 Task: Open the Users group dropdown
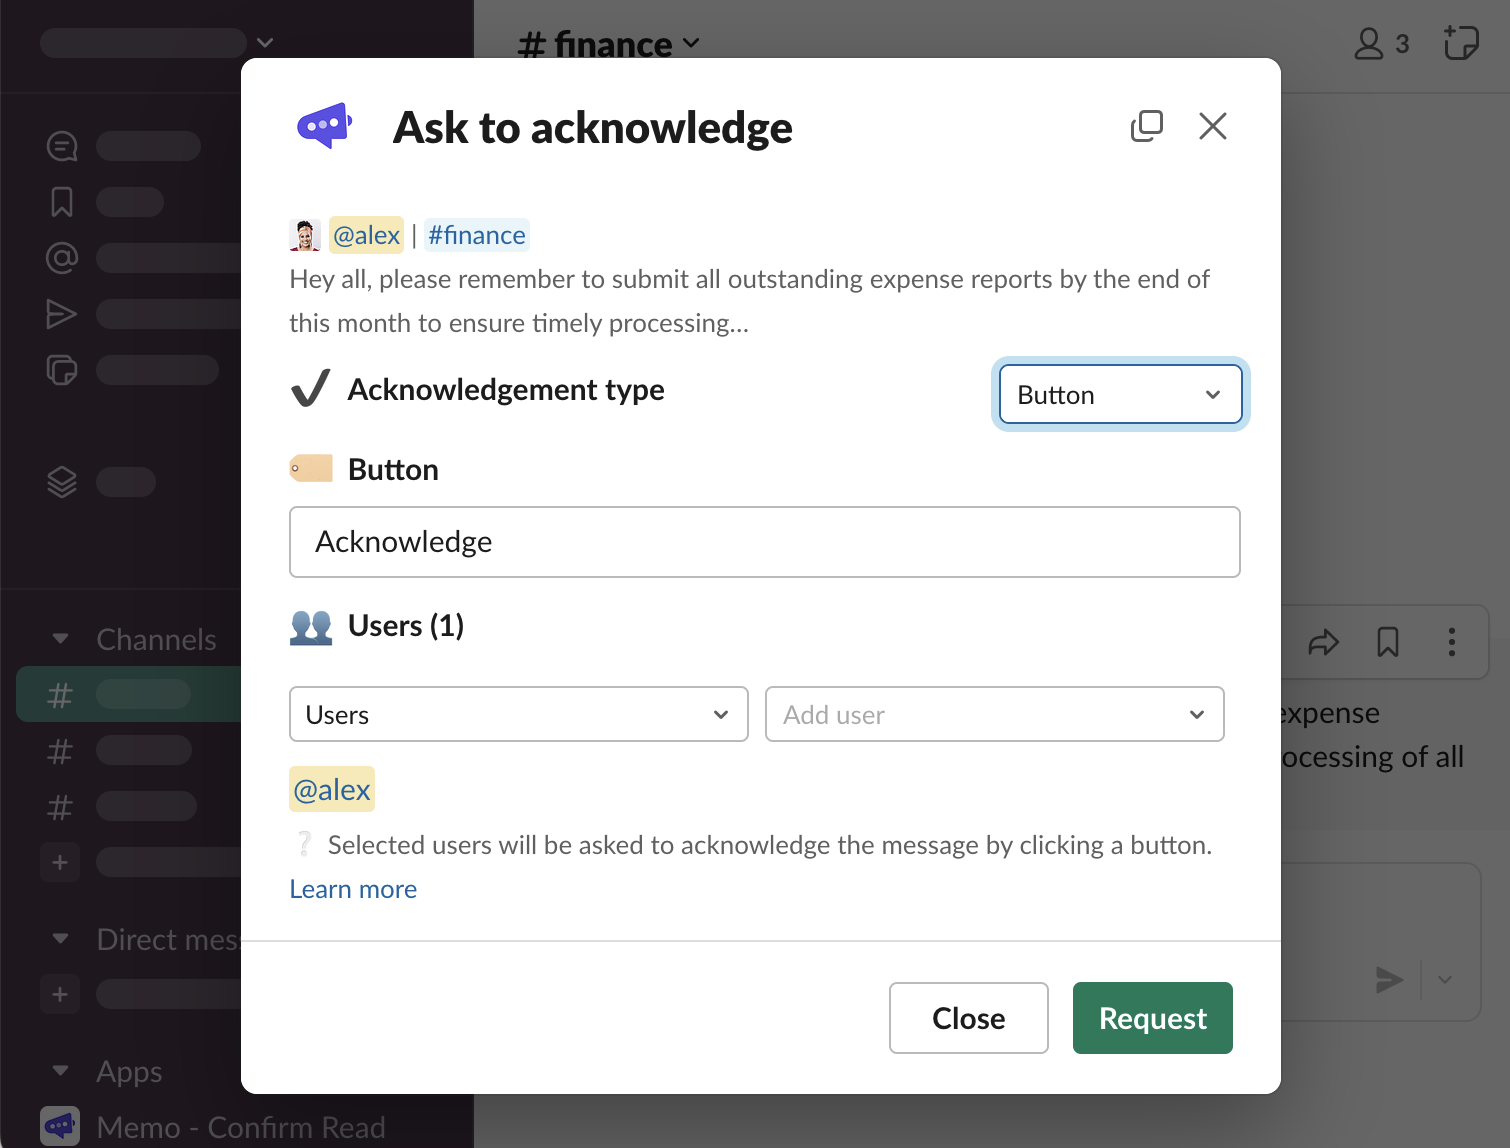pyautogui.click(x=518, y=715)
